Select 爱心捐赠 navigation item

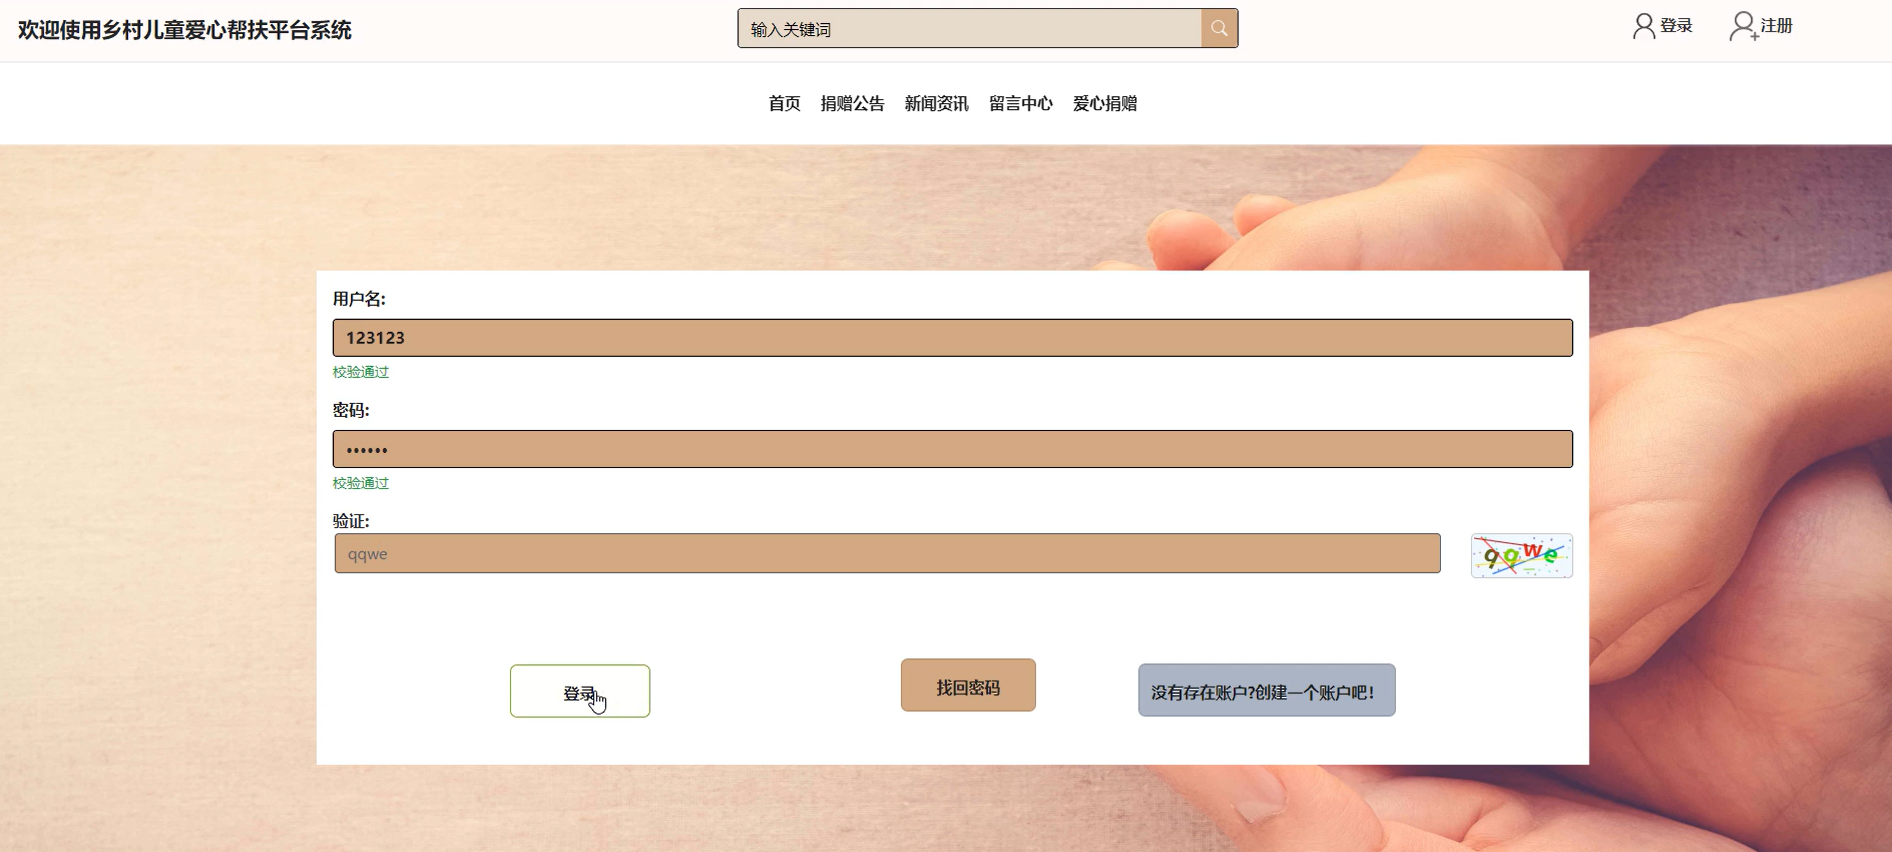point(1104,103)
